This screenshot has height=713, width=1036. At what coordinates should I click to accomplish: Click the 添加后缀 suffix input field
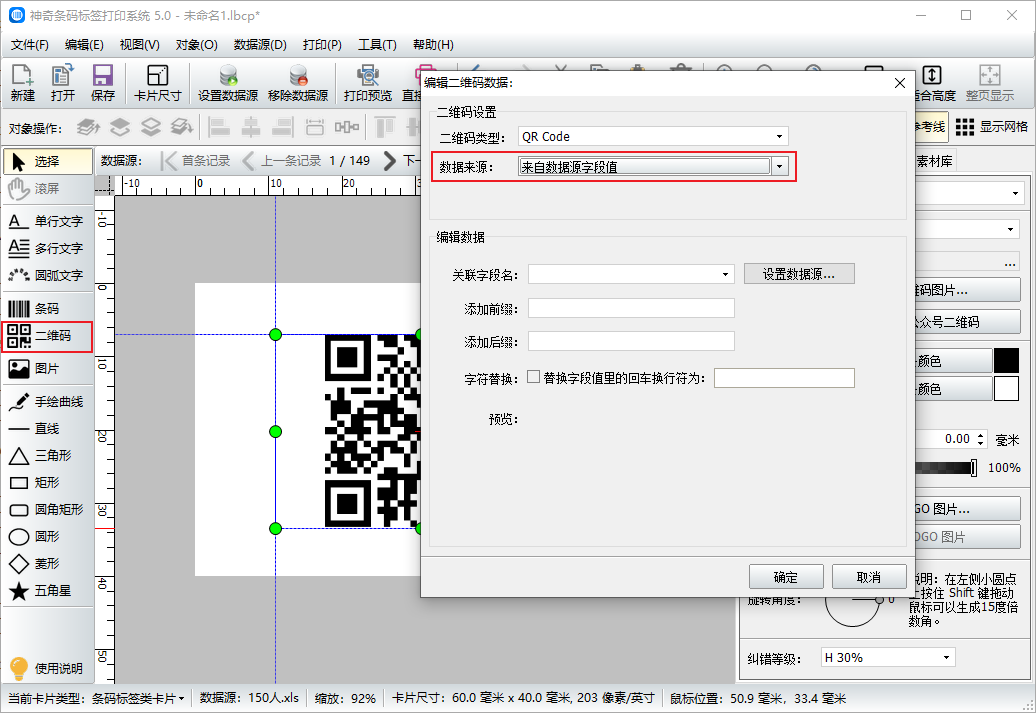pos(631,341)
